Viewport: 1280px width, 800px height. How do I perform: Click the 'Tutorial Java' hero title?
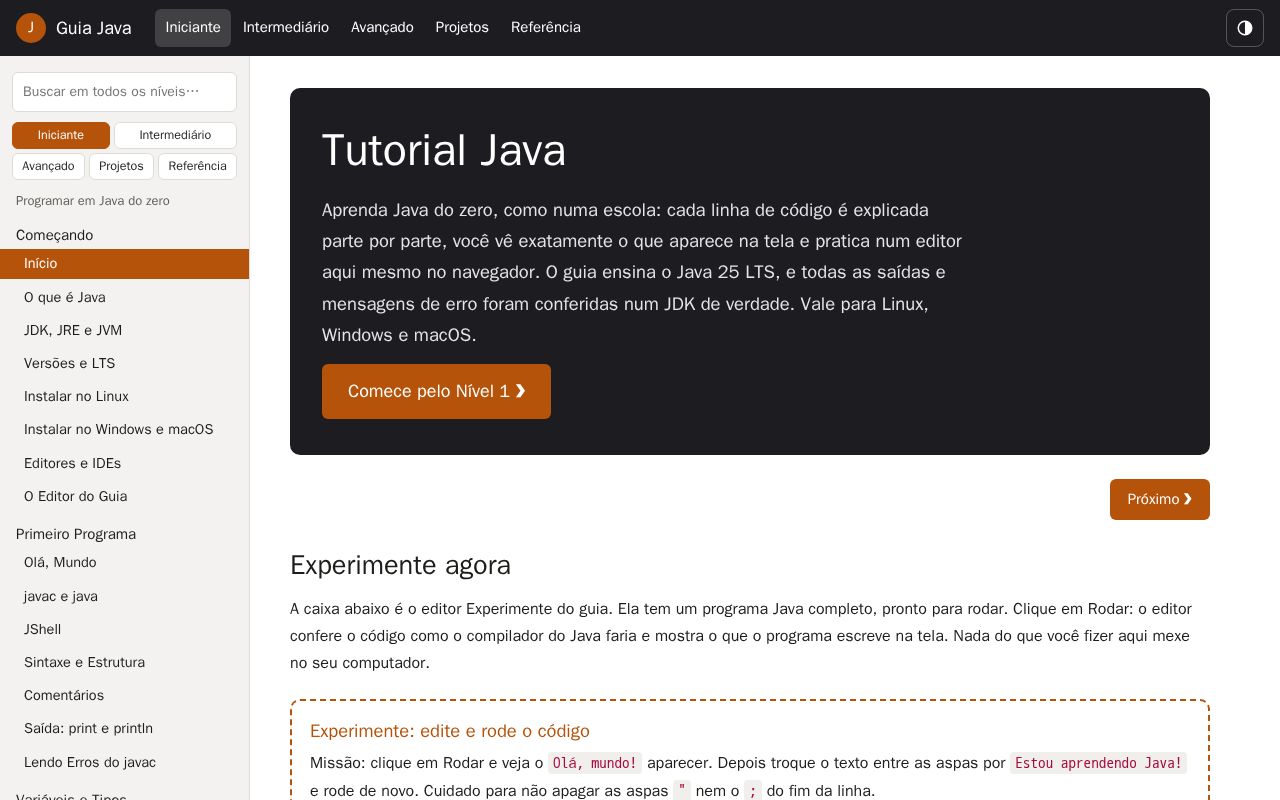click(x=444, y=151)
